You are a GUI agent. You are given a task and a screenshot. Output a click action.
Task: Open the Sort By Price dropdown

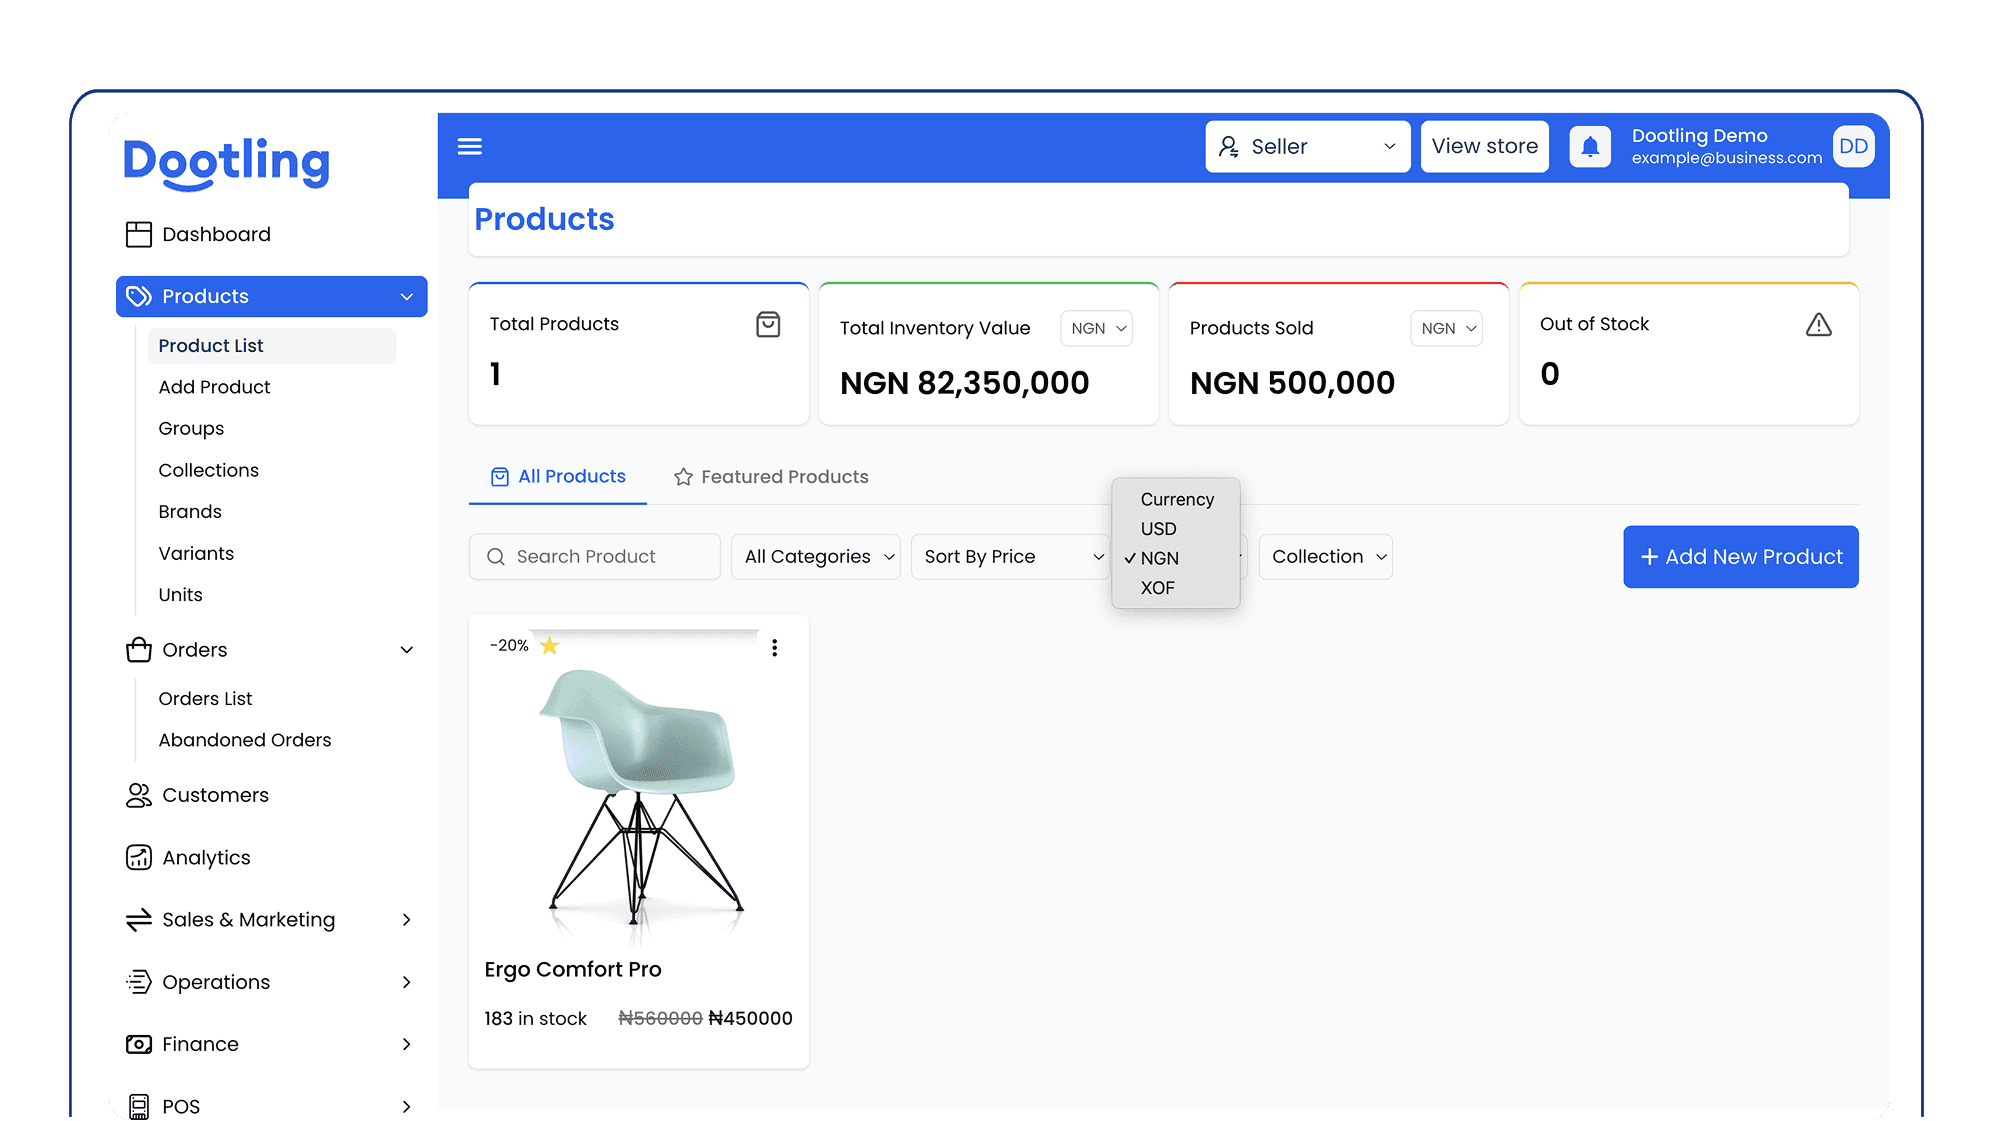coord(1010,557)
